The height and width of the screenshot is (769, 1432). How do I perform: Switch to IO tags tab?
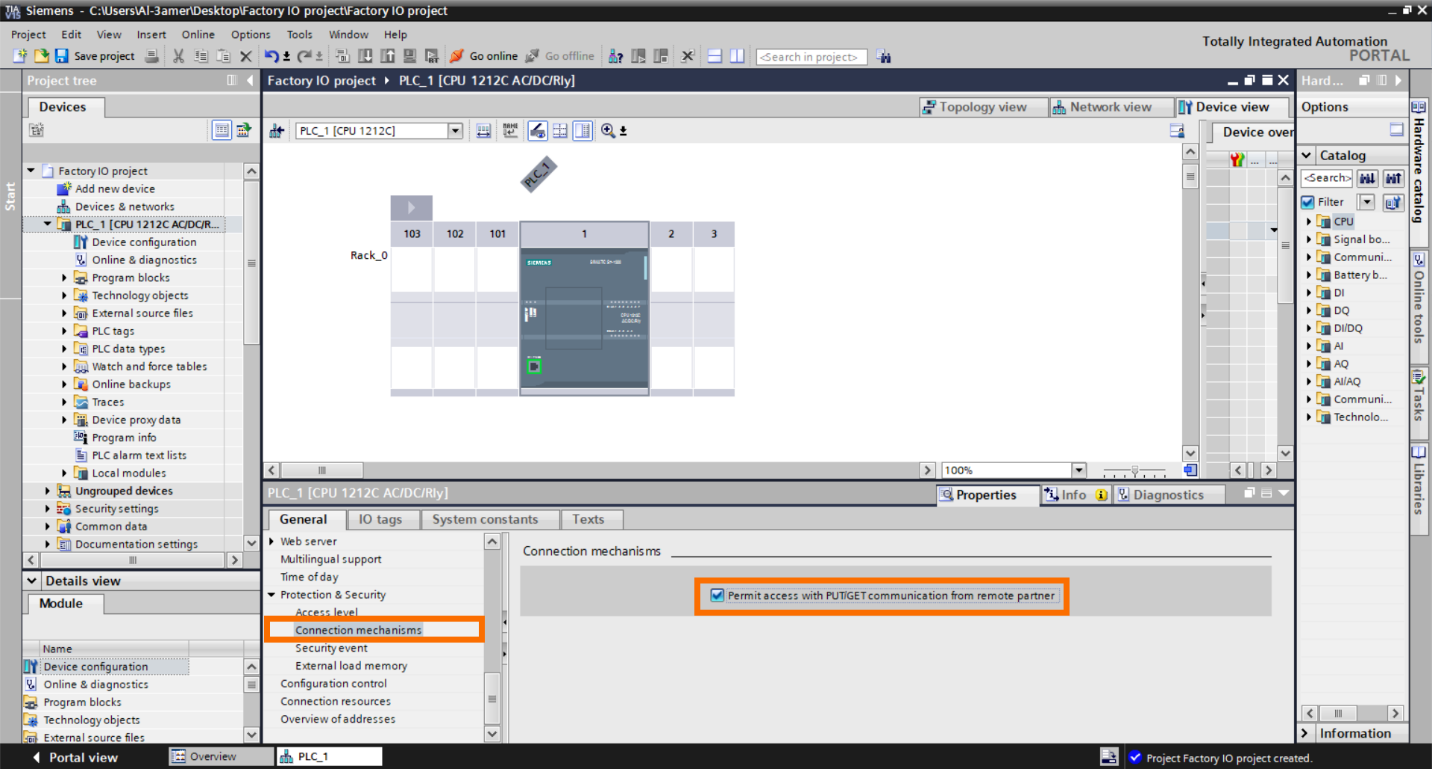click(x=380, y=520)
